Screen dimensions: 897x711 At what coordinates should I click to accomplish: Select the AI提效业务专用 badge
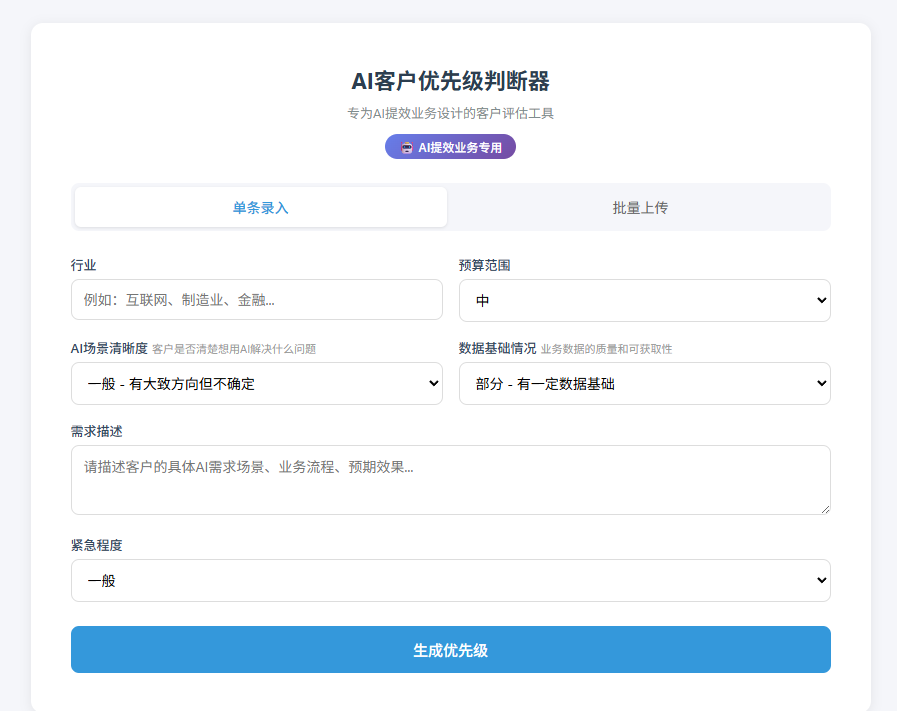click(x=450, y=146)
